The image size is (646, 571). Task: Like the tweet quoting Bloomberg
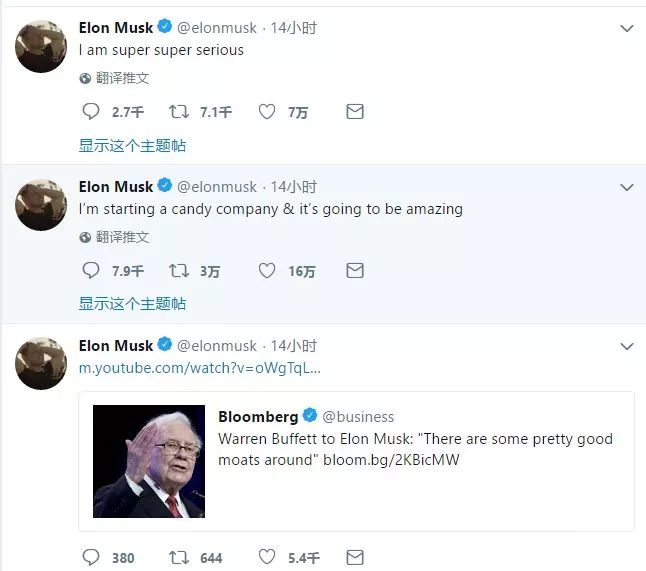tap(267, 557)
